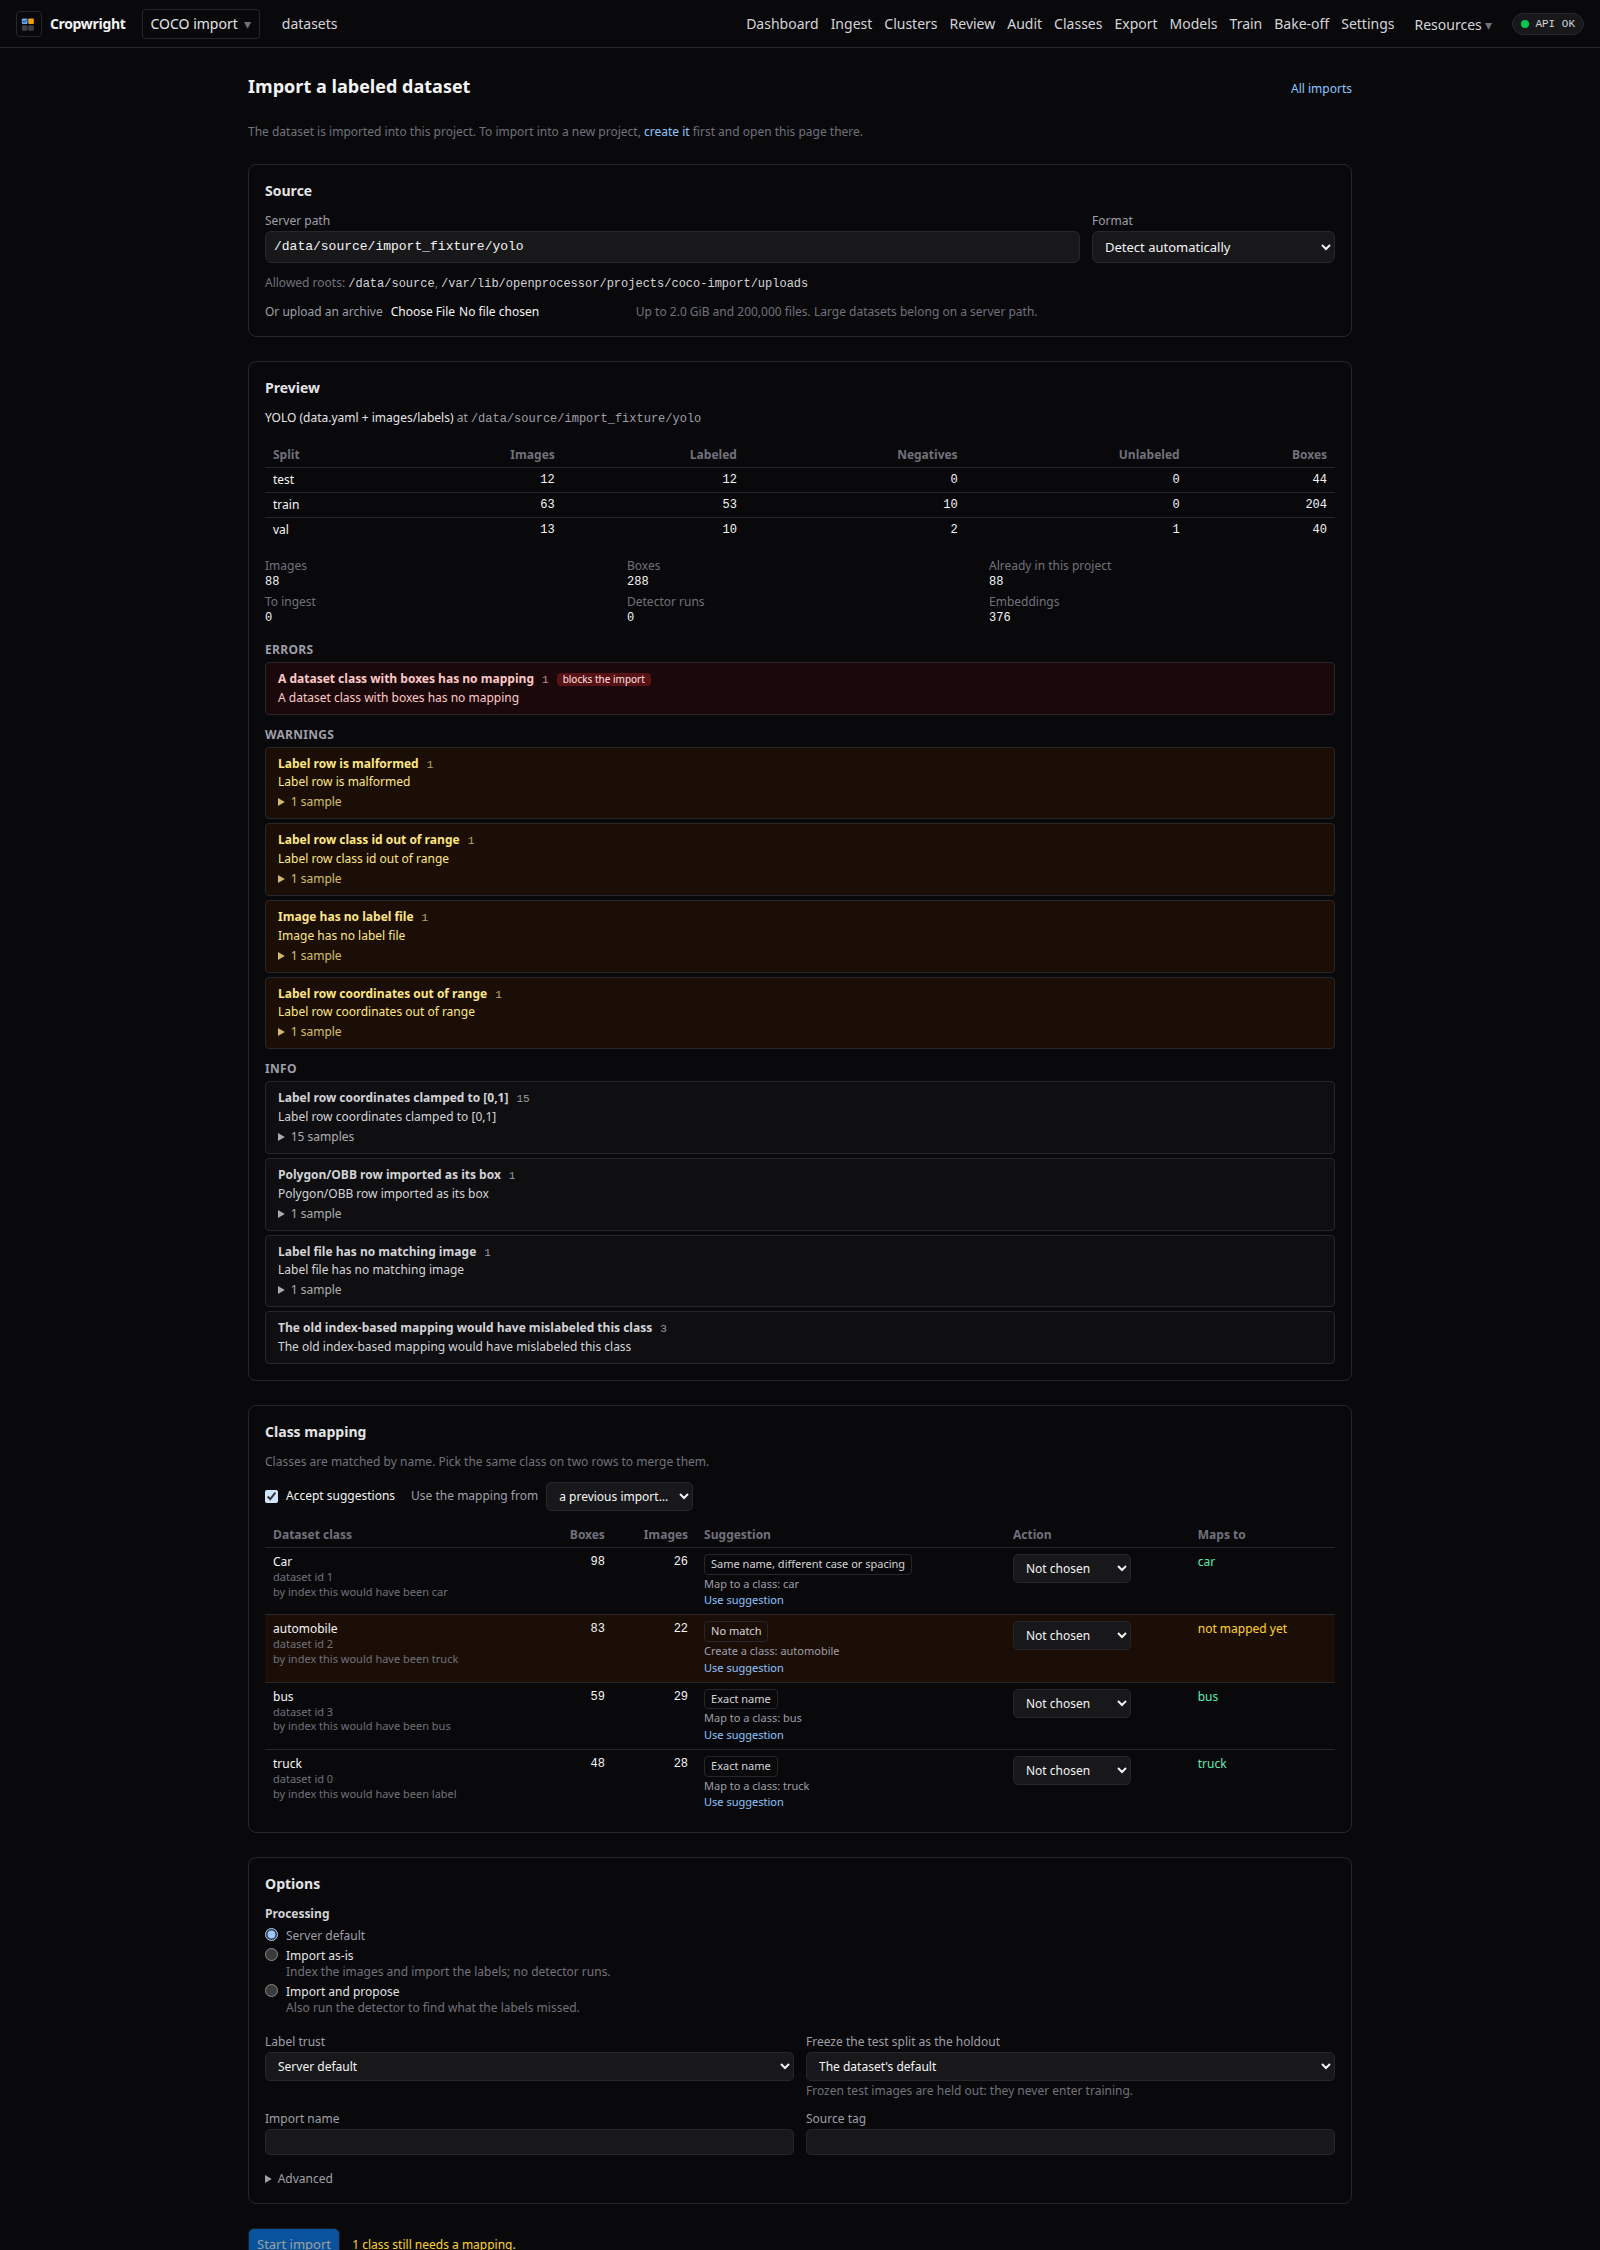Open the Bake-off page
This screenshot has height=2250, width=1600.
click(x=1301, y=24)
